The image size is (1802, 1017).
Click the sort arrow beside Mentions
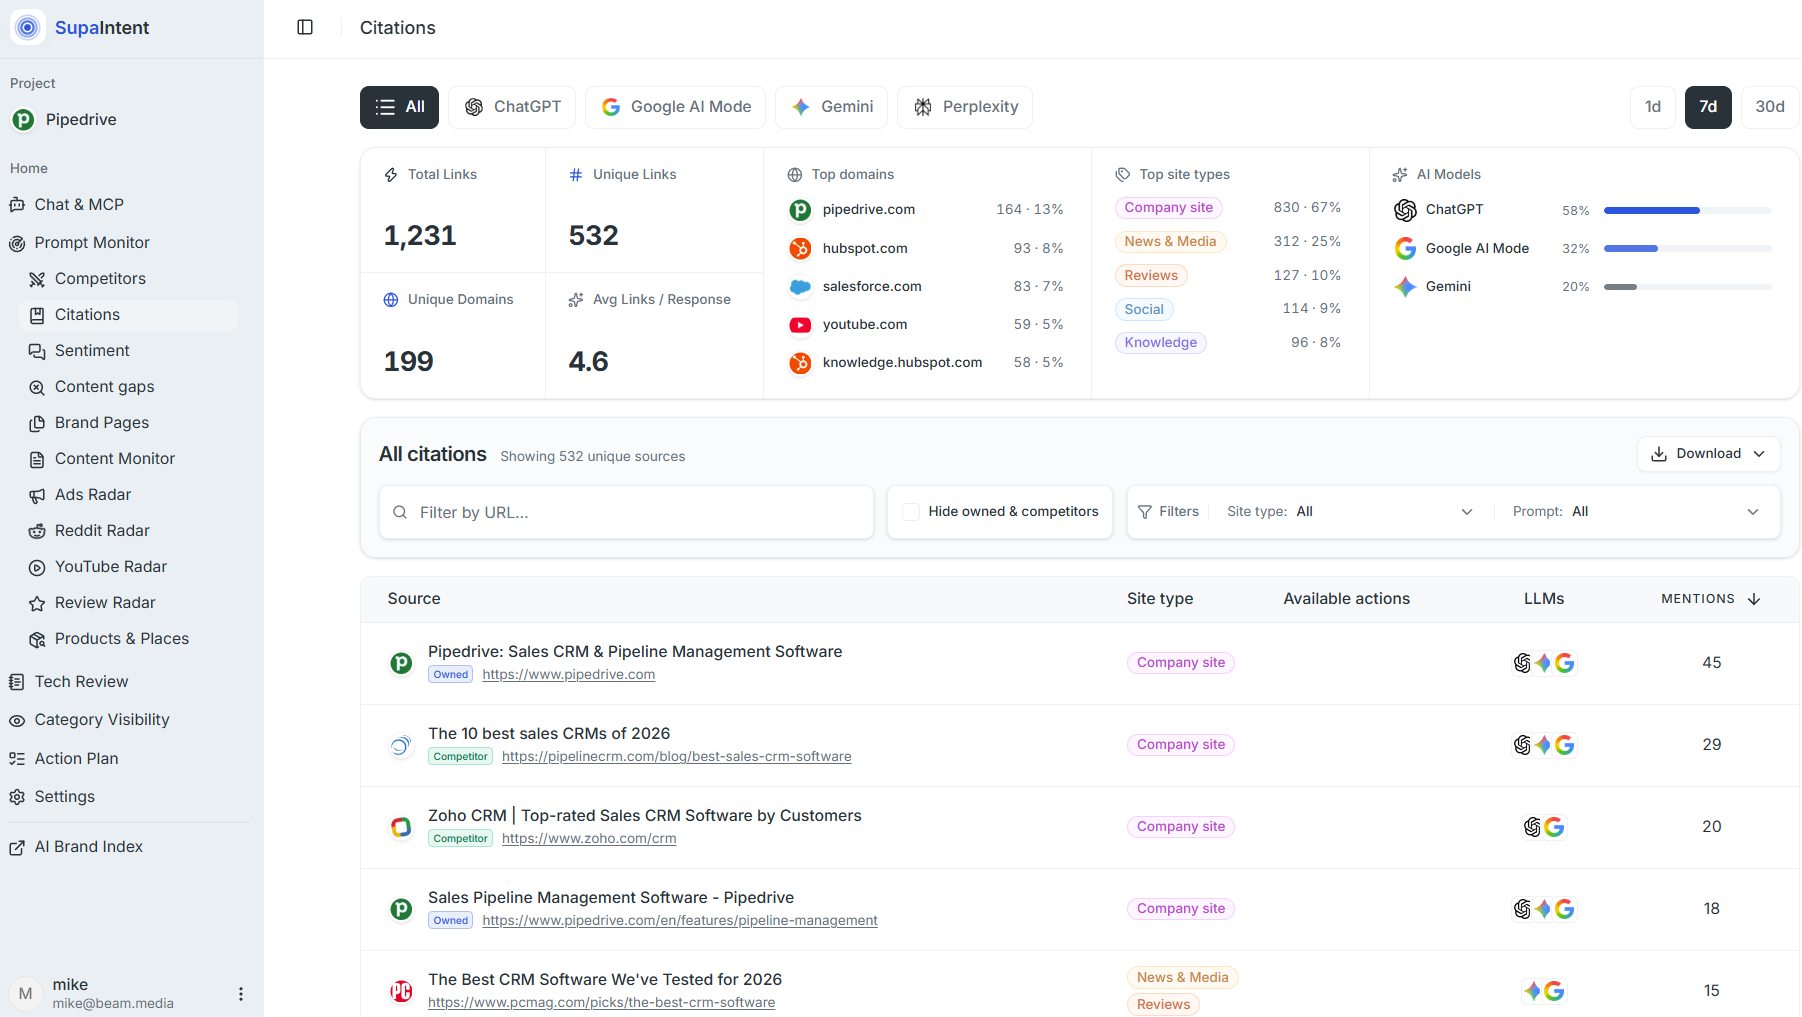coord(1754,599)
